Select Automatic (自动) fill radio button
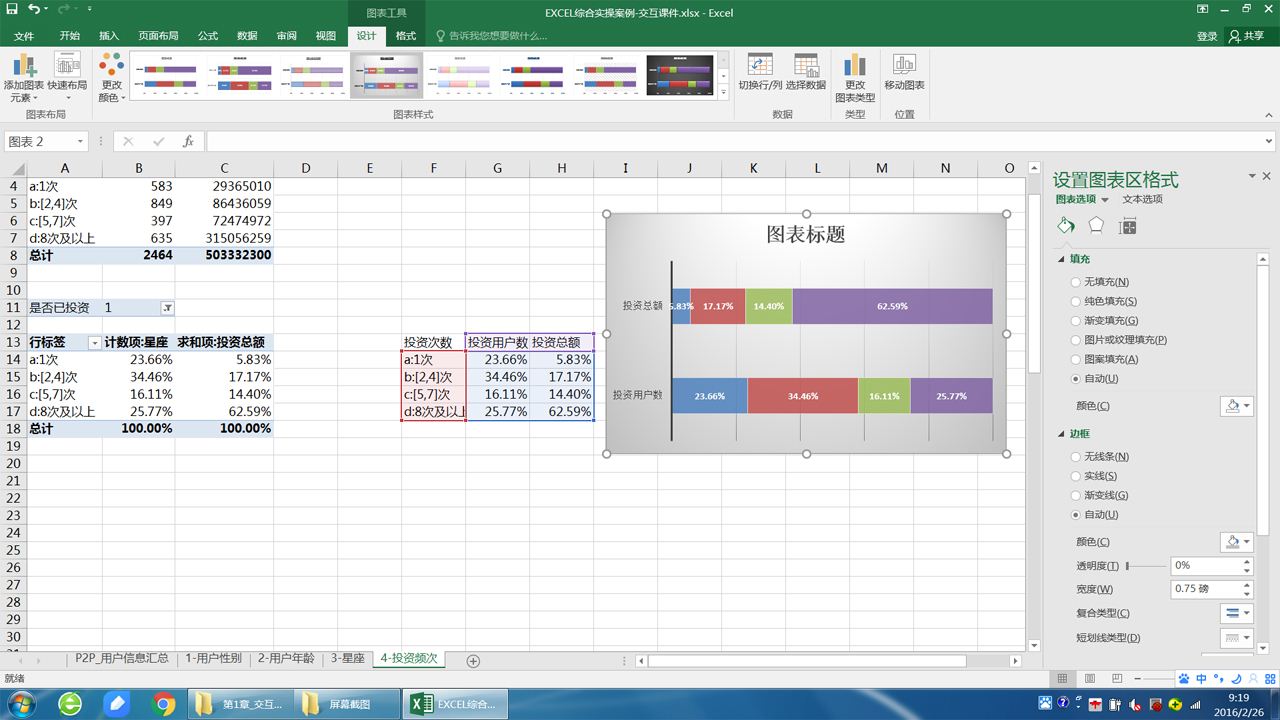This screenshot has width=1280, height=720. (x=1075, y=379)
